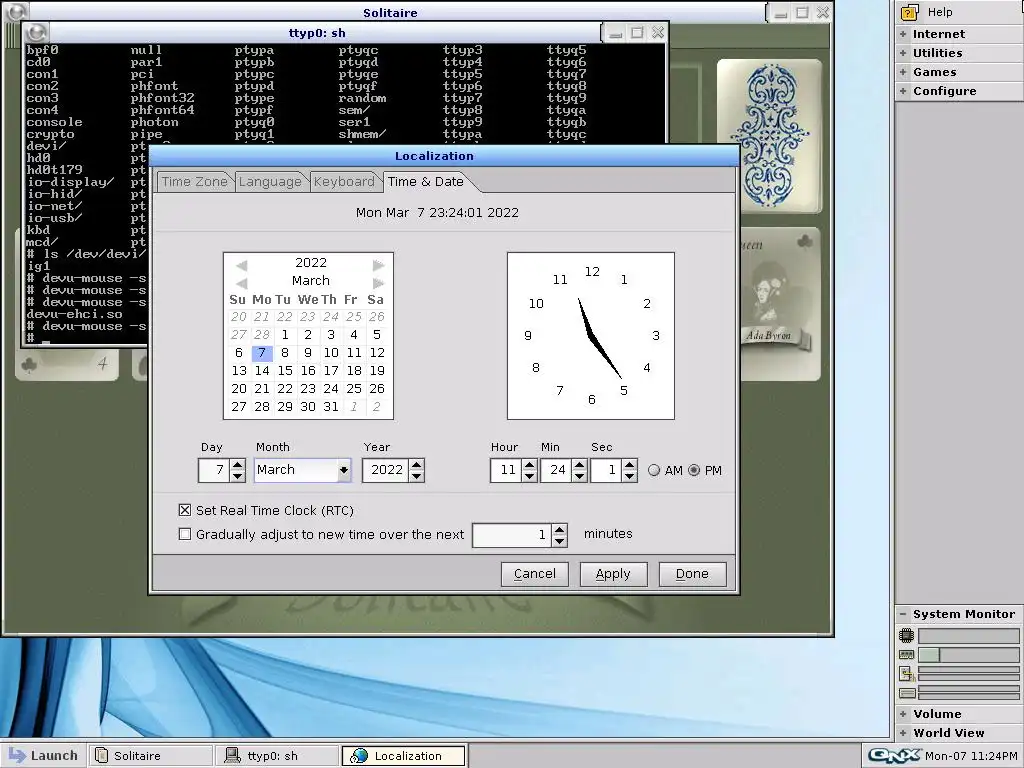Expand the Utilities group in the shelf
The height and width of the screenshot is (768, 1024).
pos(959,53)
